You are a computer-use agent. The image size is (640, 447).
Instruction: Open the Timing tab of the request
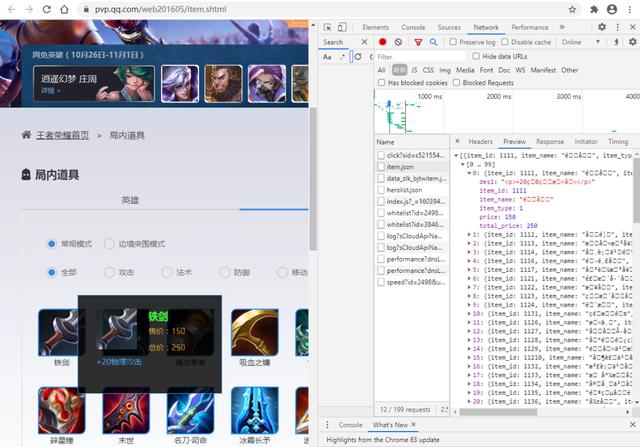618,141
